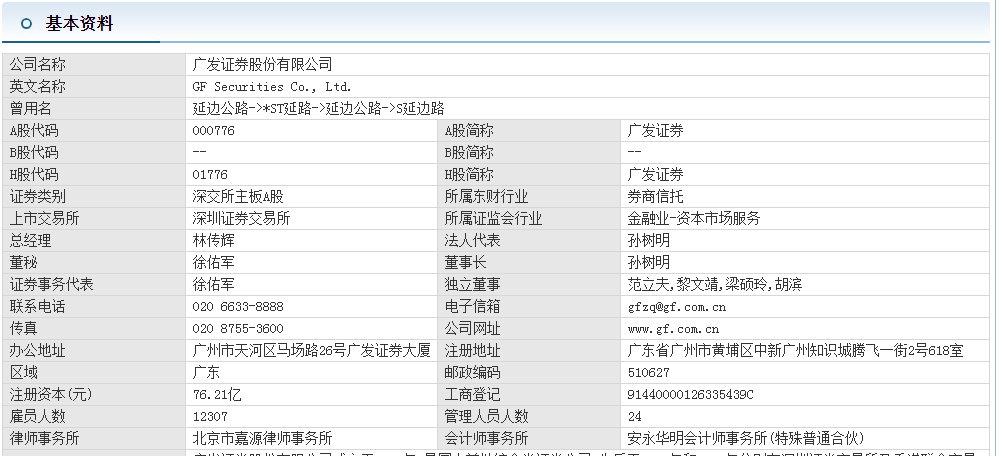Image resolution: width=1006 pixels, height=456 pixels.
Task: Select the email gfzq@gf.com.cn
Action: click(x=676, y=307)
